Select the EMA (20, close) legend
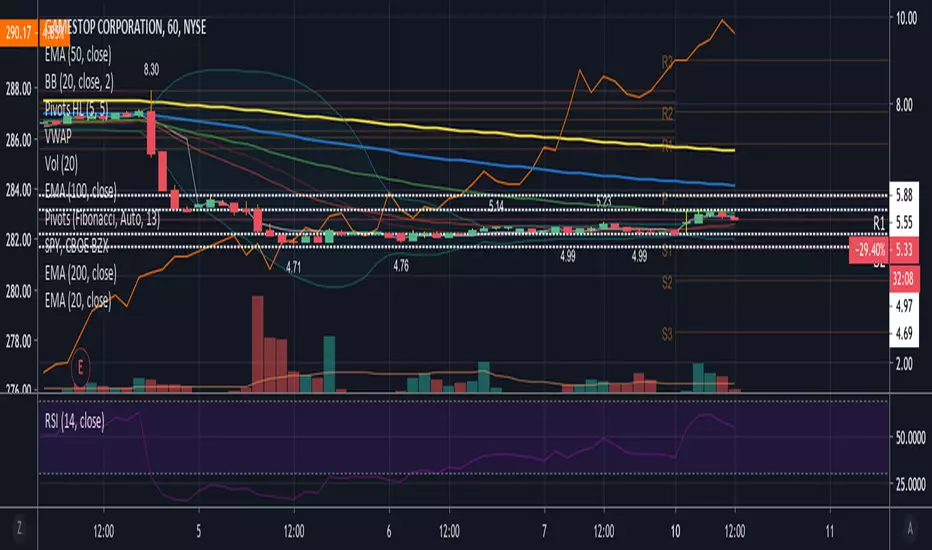 tap(77, 301)
